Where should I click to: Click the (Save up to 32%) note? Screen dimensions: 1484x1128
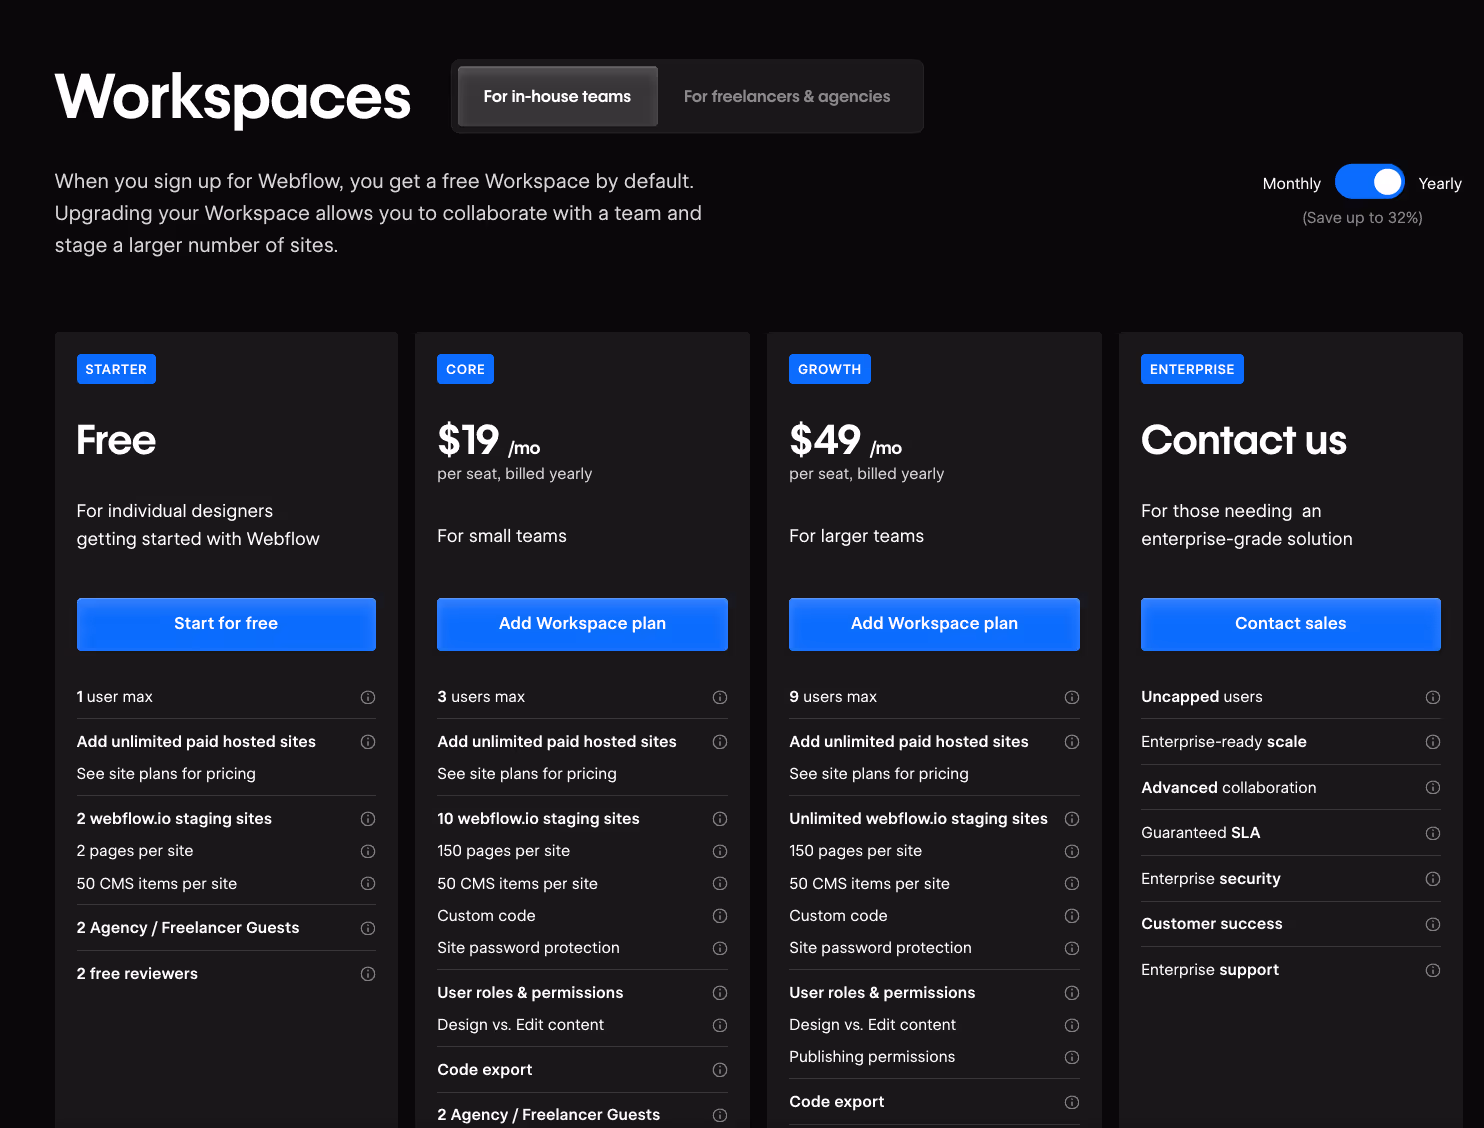point(1362,217)
